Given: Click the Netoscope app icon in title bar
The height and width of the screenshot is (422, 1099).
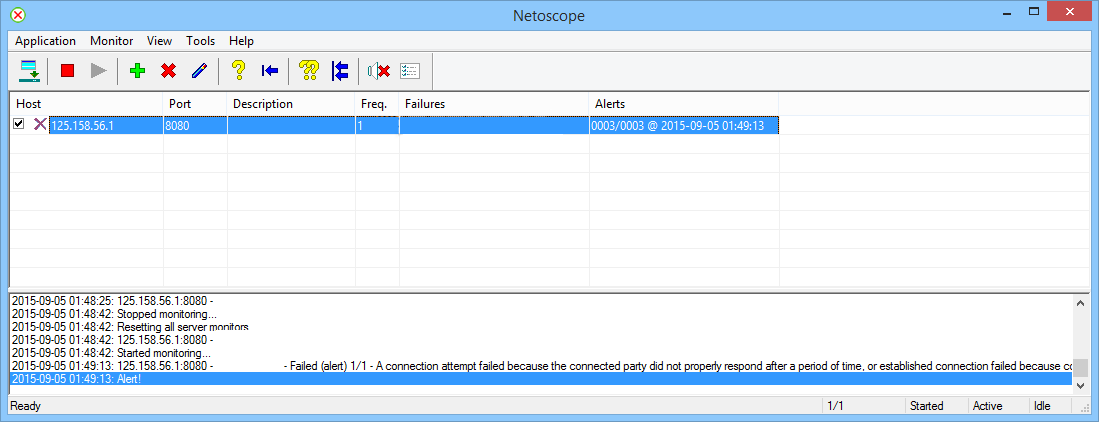Looking at the screenshot, I should tap(18, 15).
